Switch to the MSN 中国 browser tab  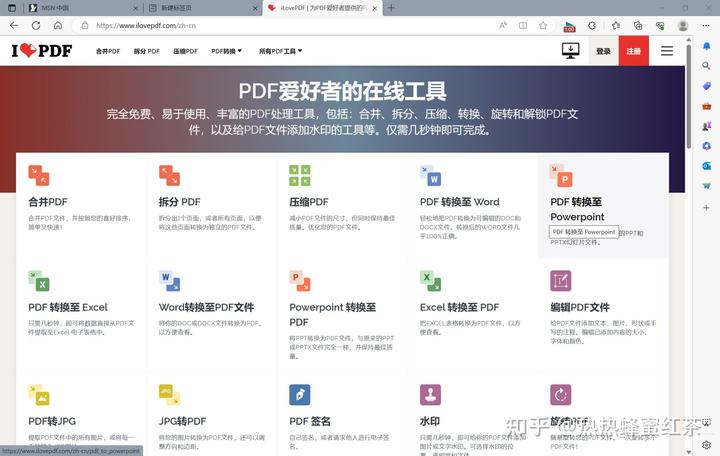(x=82, y=8)
